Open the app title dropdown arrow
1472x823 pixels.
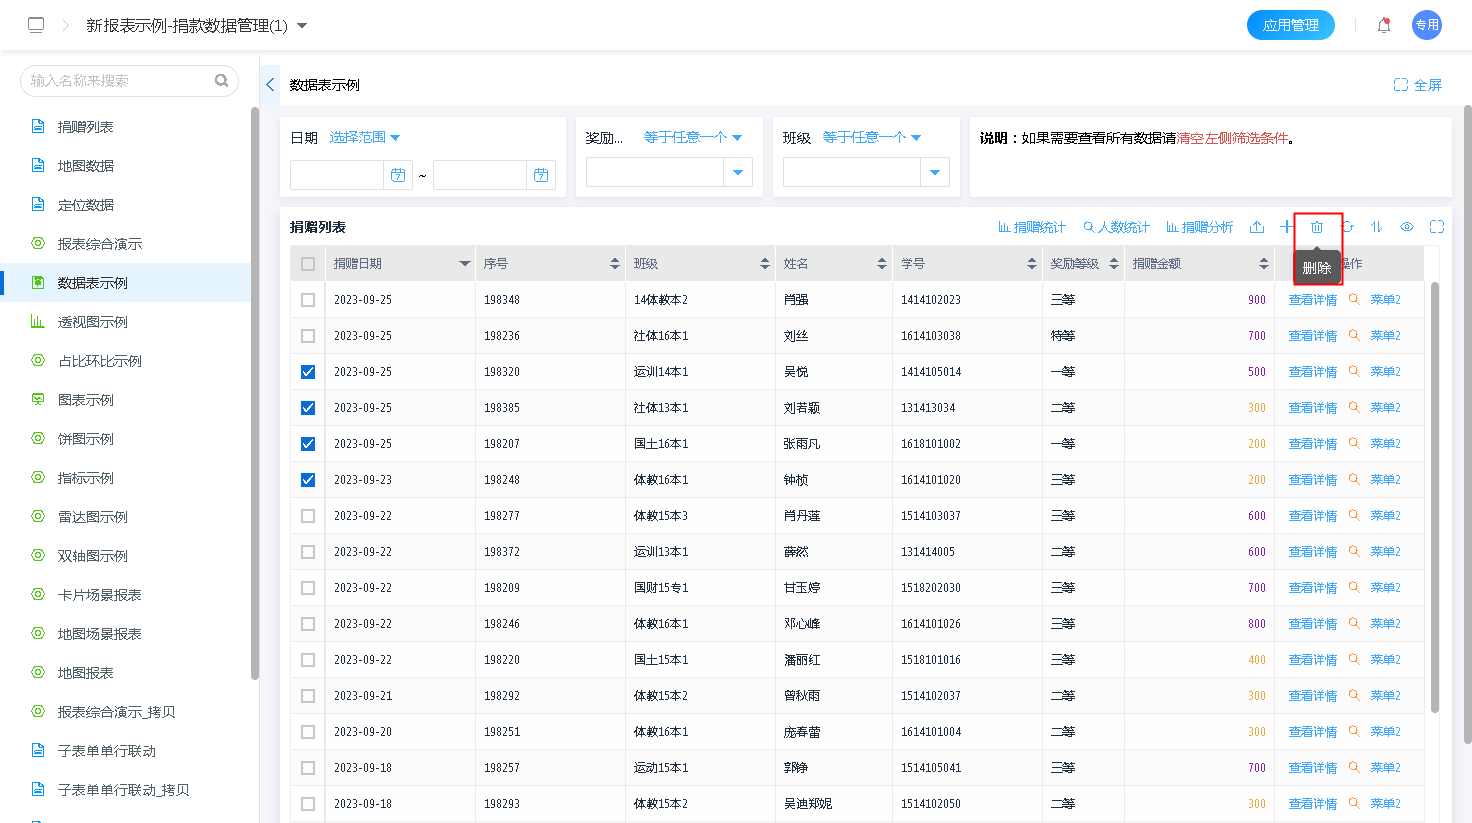point(302,25)
